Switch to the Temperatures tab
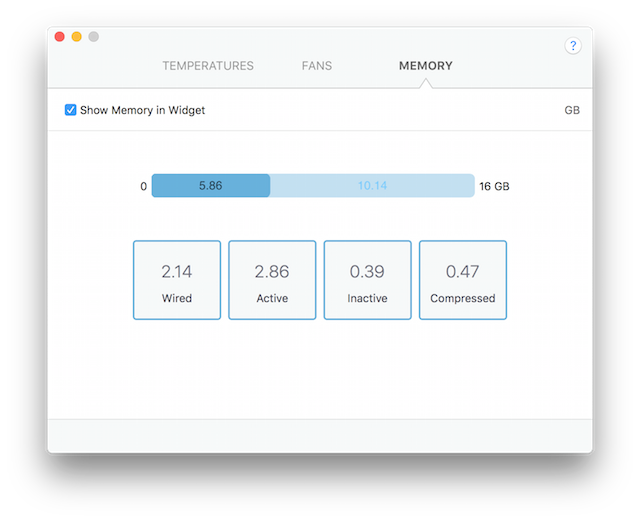The image size is (640, 521). click(208, 66)
